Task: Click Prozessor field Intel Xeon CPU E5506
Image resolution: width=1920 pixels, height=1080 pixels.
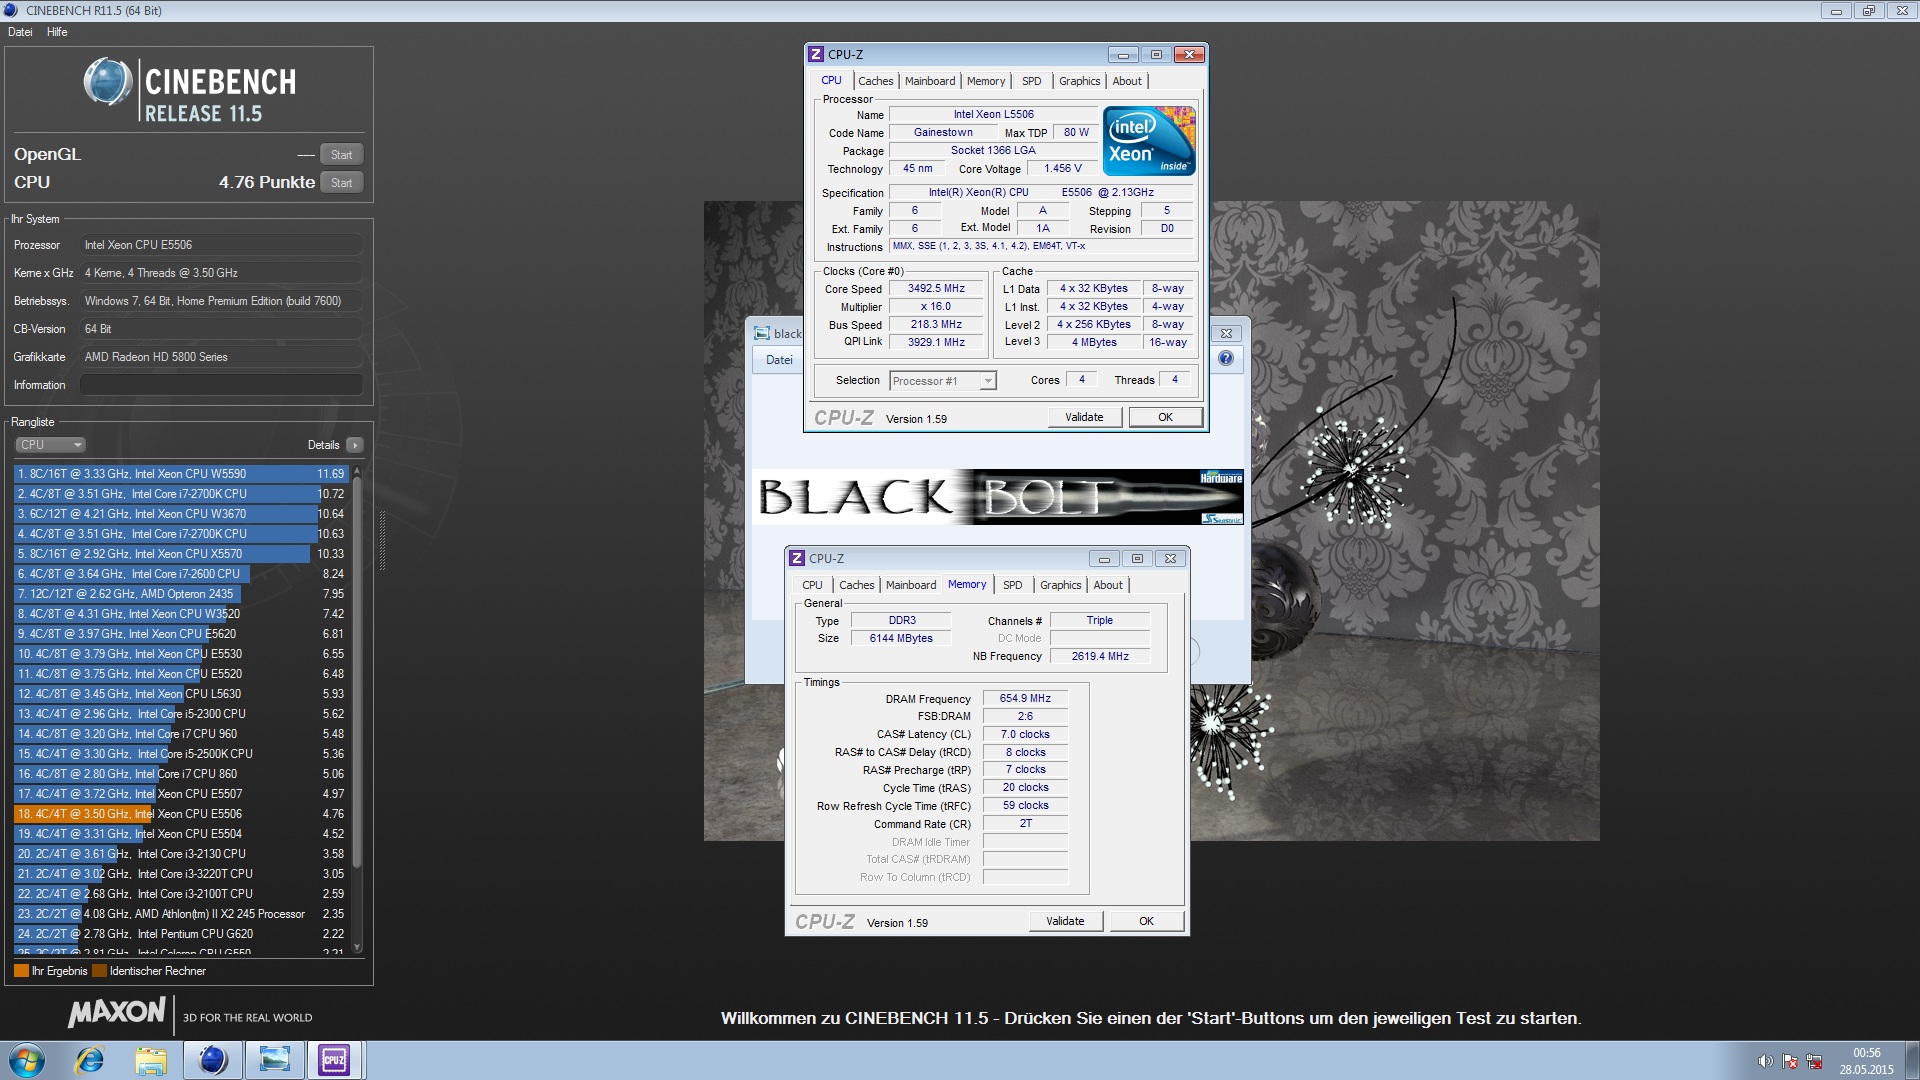Action: point(221,245)
